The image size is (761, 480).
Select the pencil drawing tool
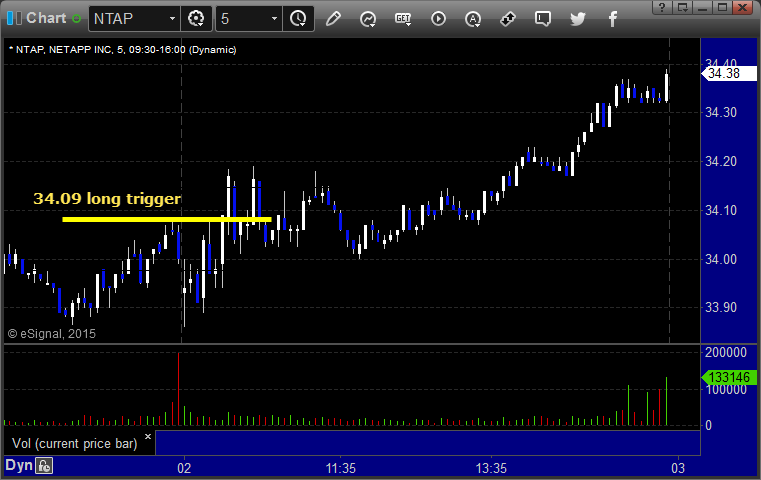333,19
